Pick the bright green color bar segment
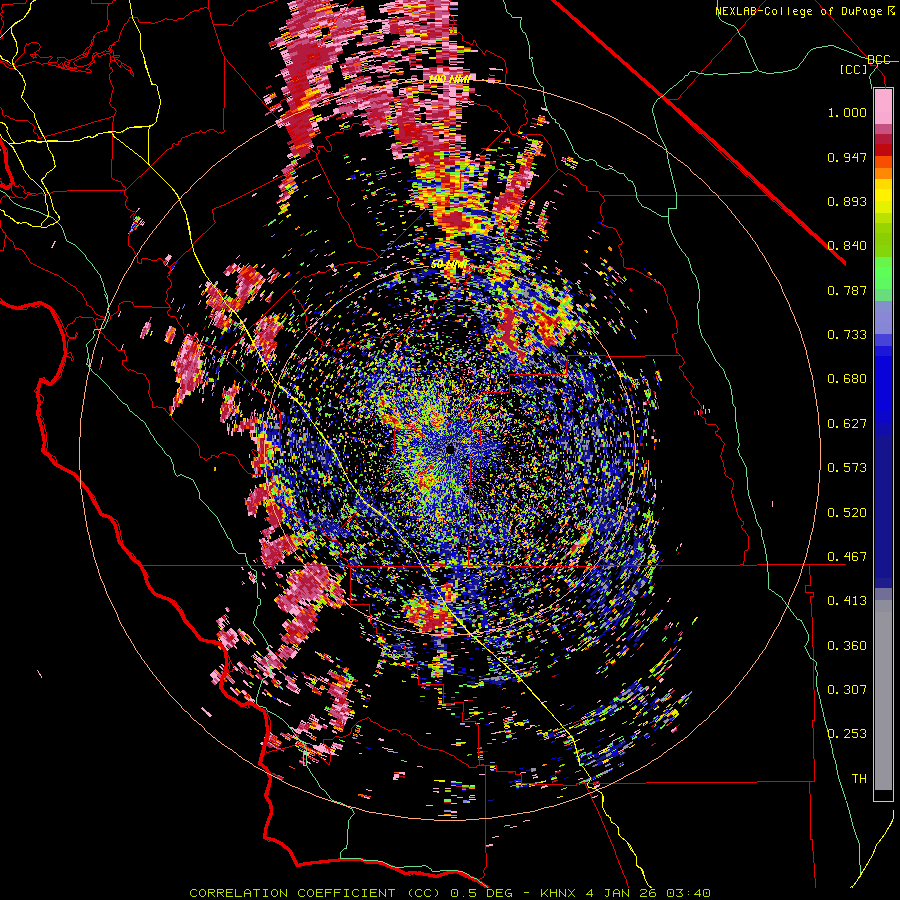The width and height of the screenshot is (900, 900). point(883,273)
